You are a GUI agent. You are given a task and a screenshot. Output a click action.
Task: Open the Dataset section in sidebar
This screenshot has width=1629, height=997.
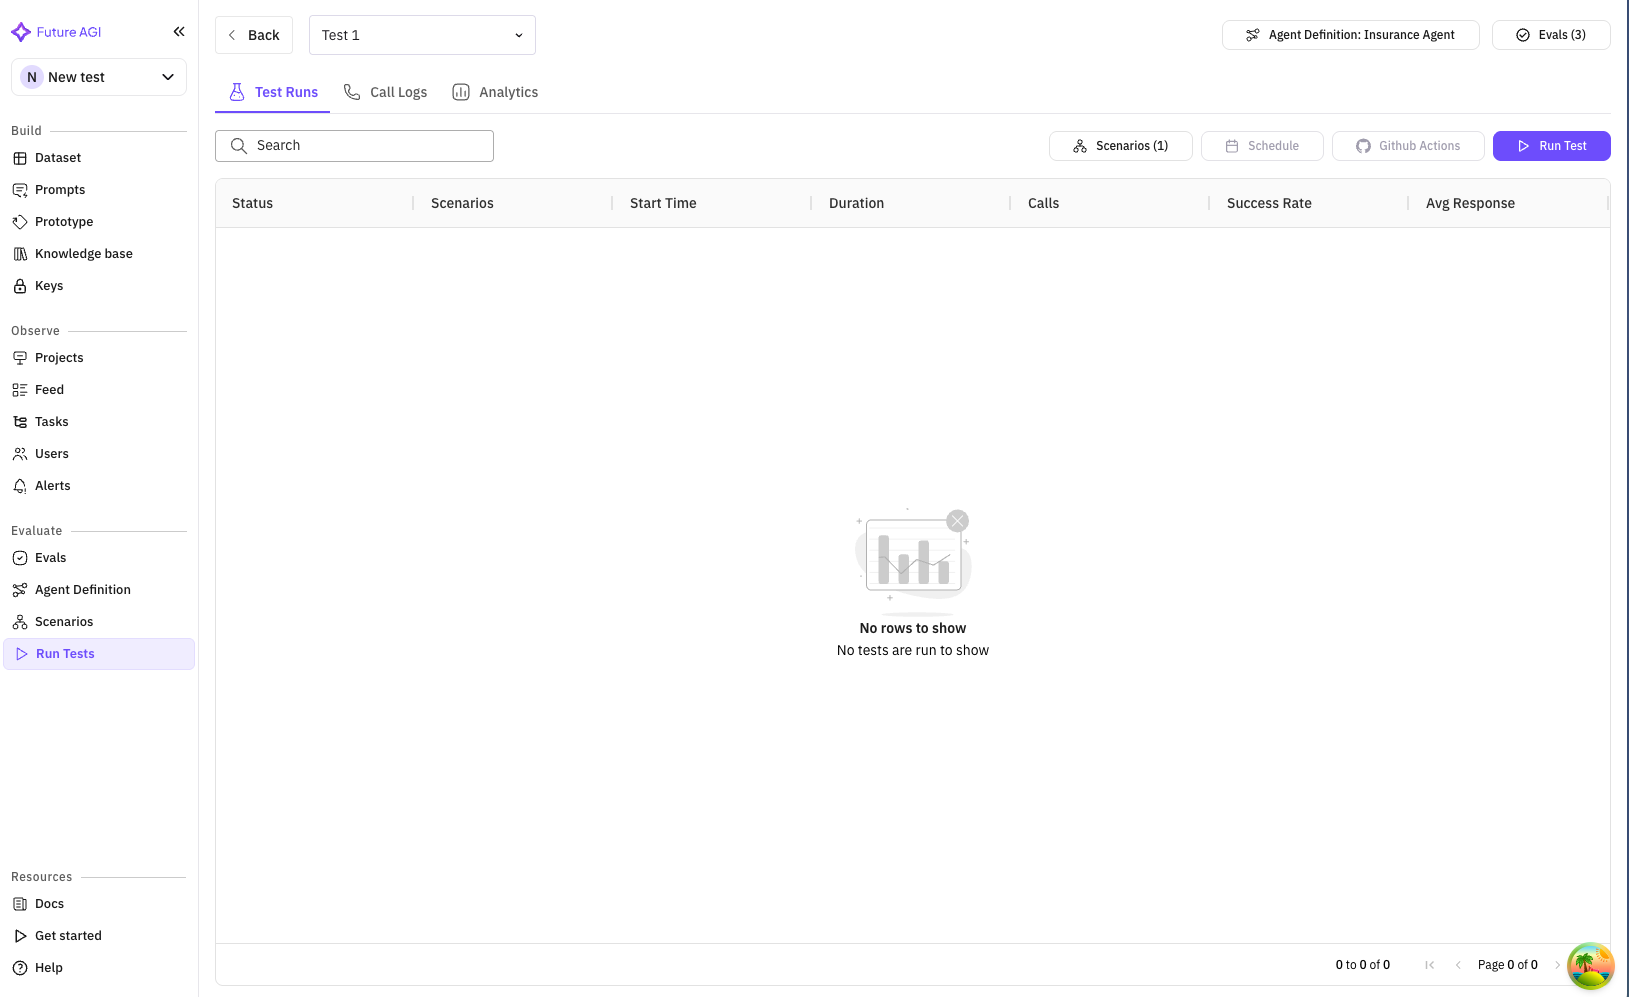click(57, 157)
